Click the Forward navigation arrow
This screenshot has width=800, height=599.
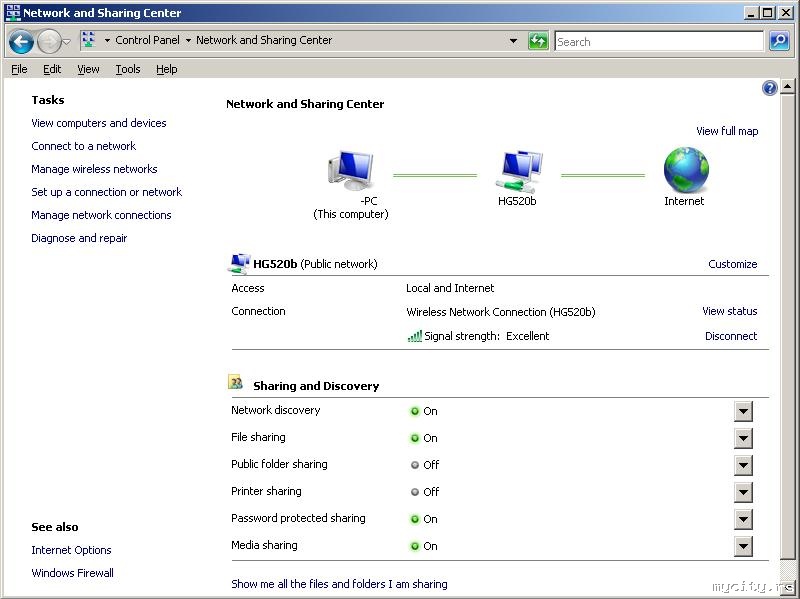tap(49, 41)
